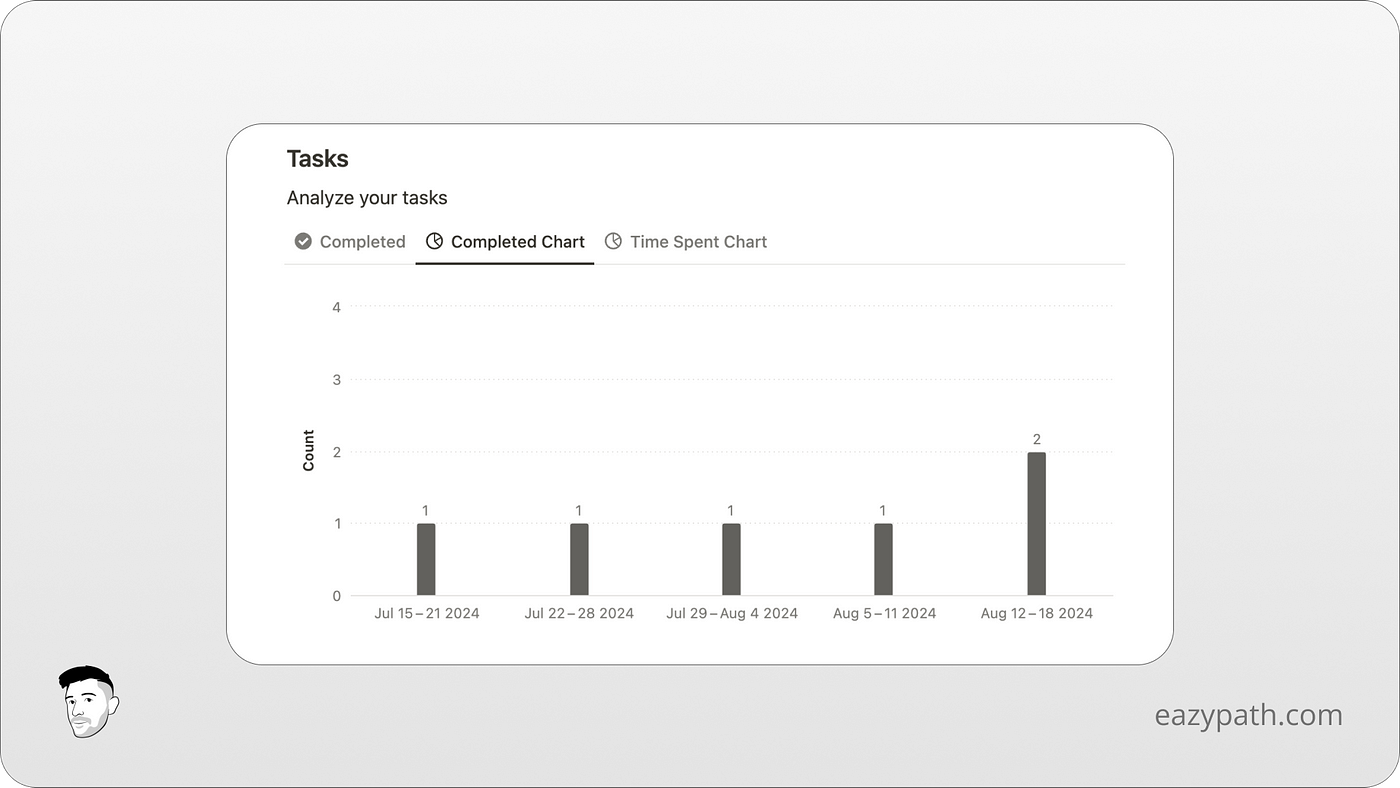Click the checkmark icon on the Completed tab
The height and width of the screenshot is (788, 1400).
[x=302, y=241]
